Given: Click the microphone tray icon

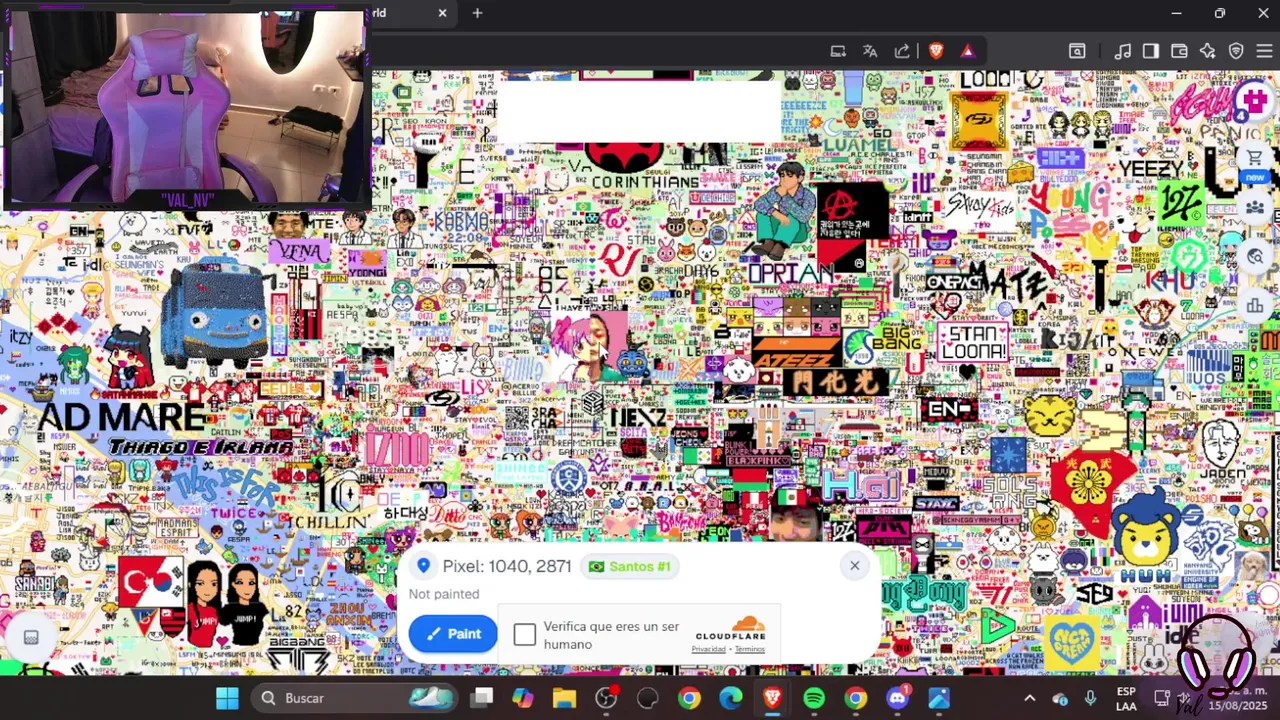Looking at the screenshot, I should (1090, 698).
